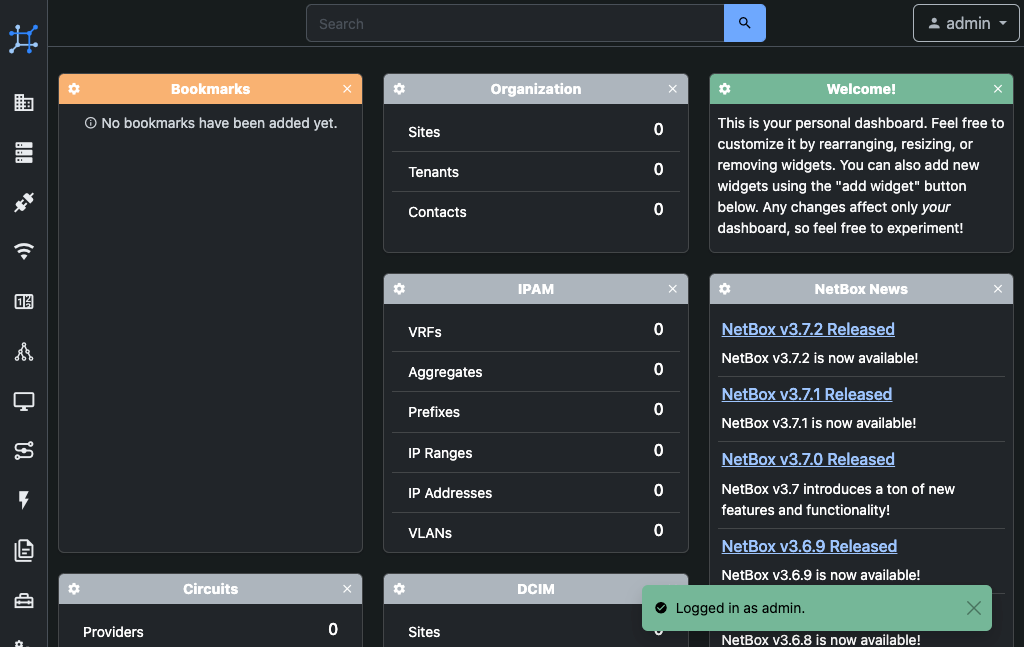The image size is (1024, 647).
Task: Open the NetBox v3.7.2 Released link
Action: point(808,329)
